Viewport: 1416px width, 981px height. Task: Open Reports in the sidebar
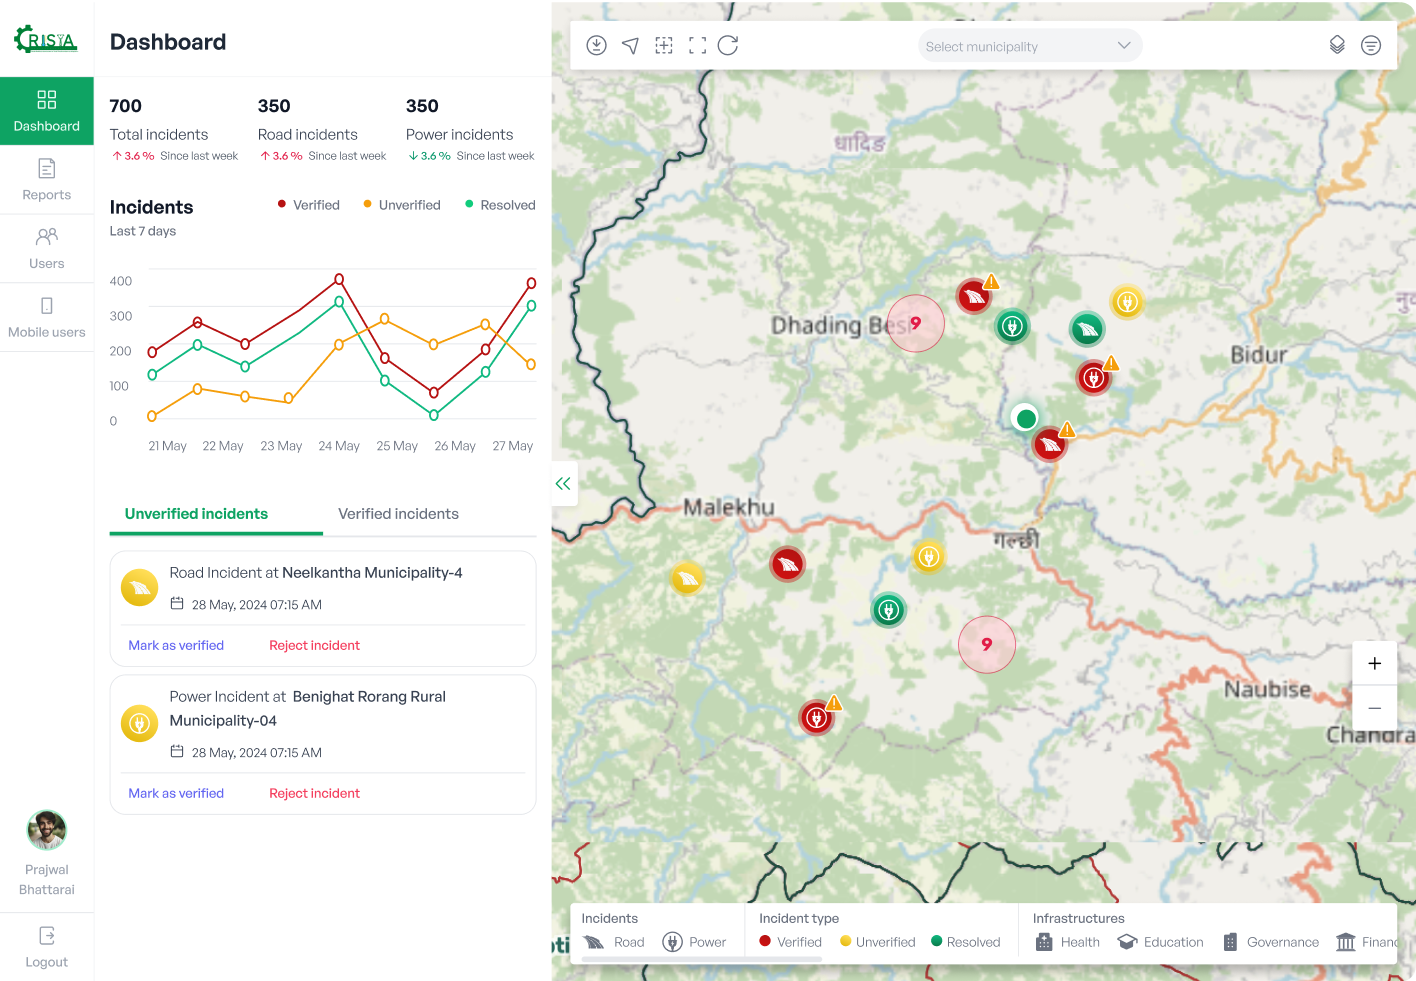tap(47, 180)
